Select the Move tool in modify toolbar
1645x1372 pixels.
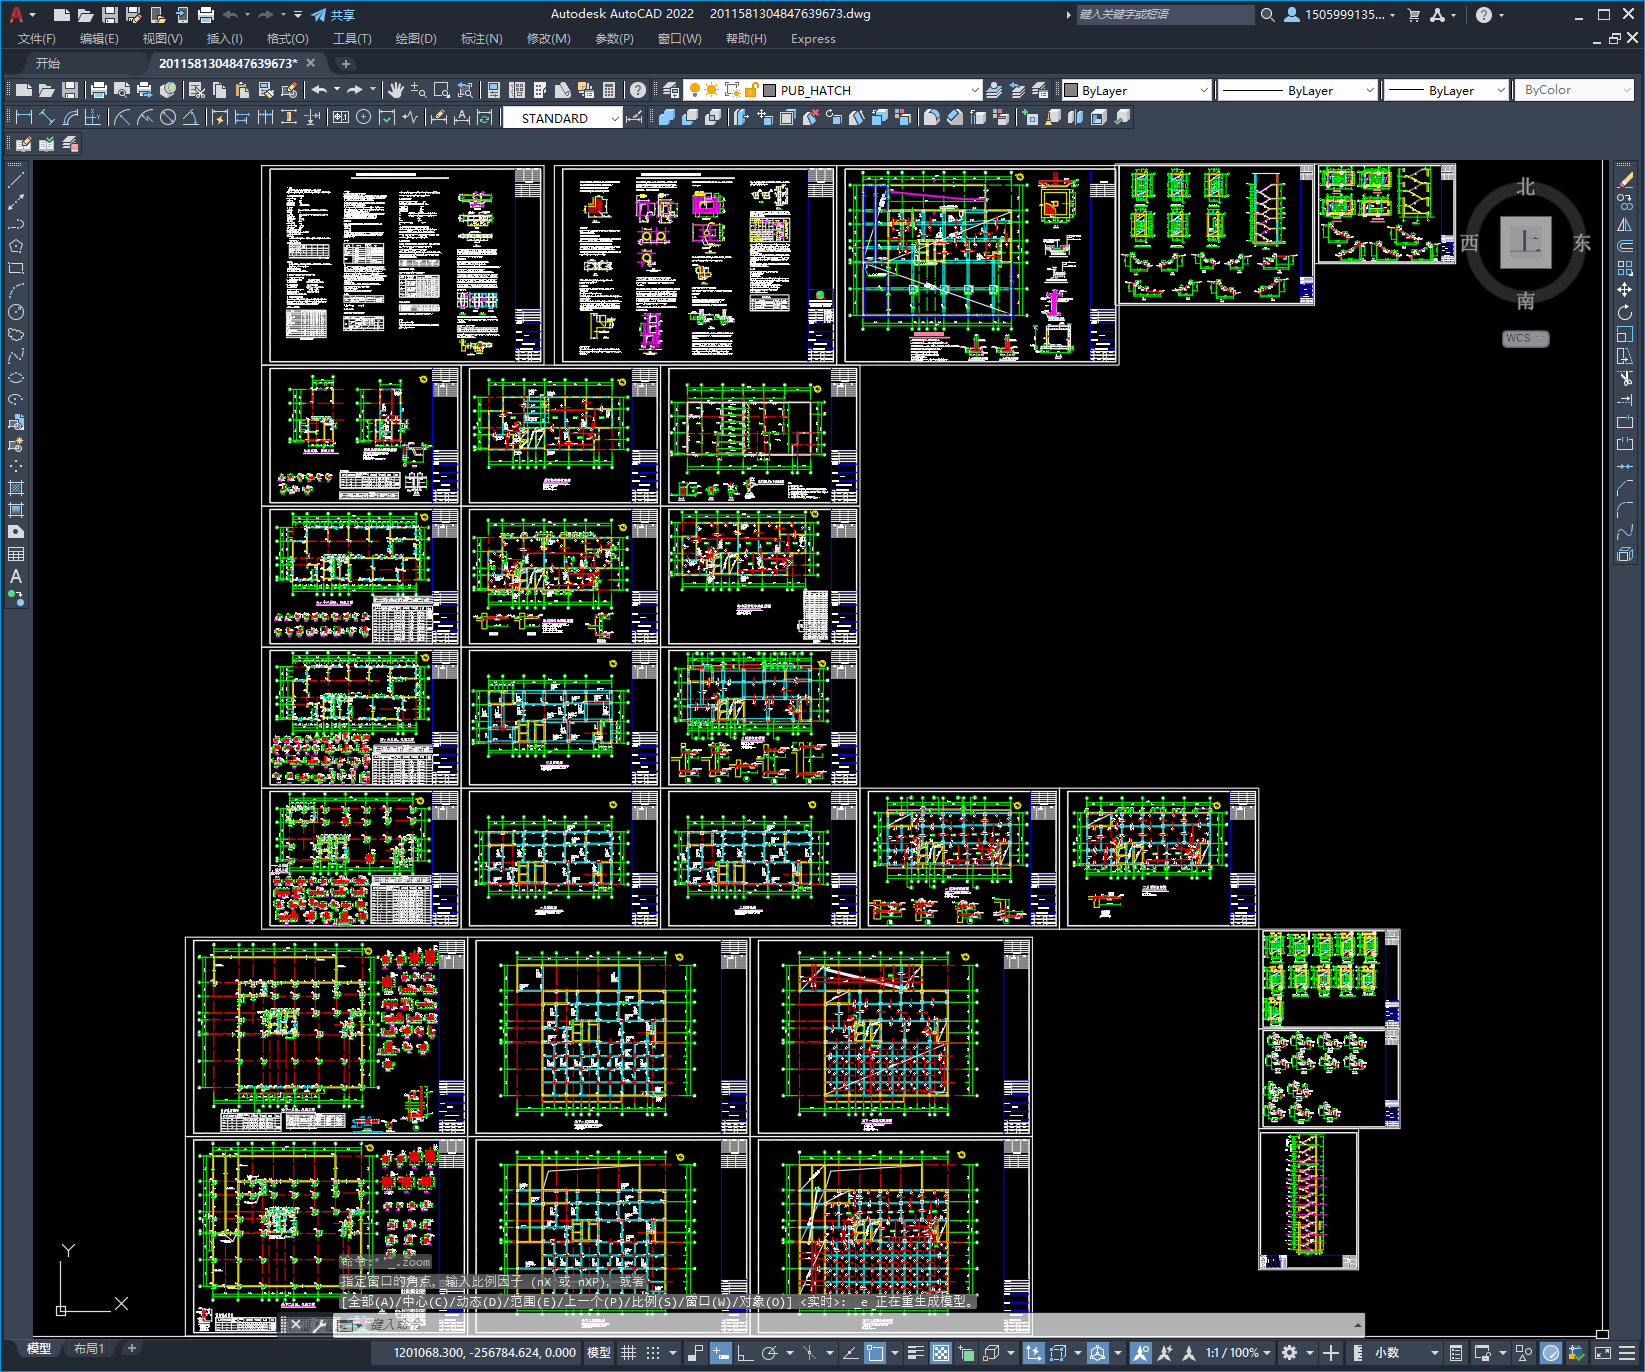[x=1625, y=290]
